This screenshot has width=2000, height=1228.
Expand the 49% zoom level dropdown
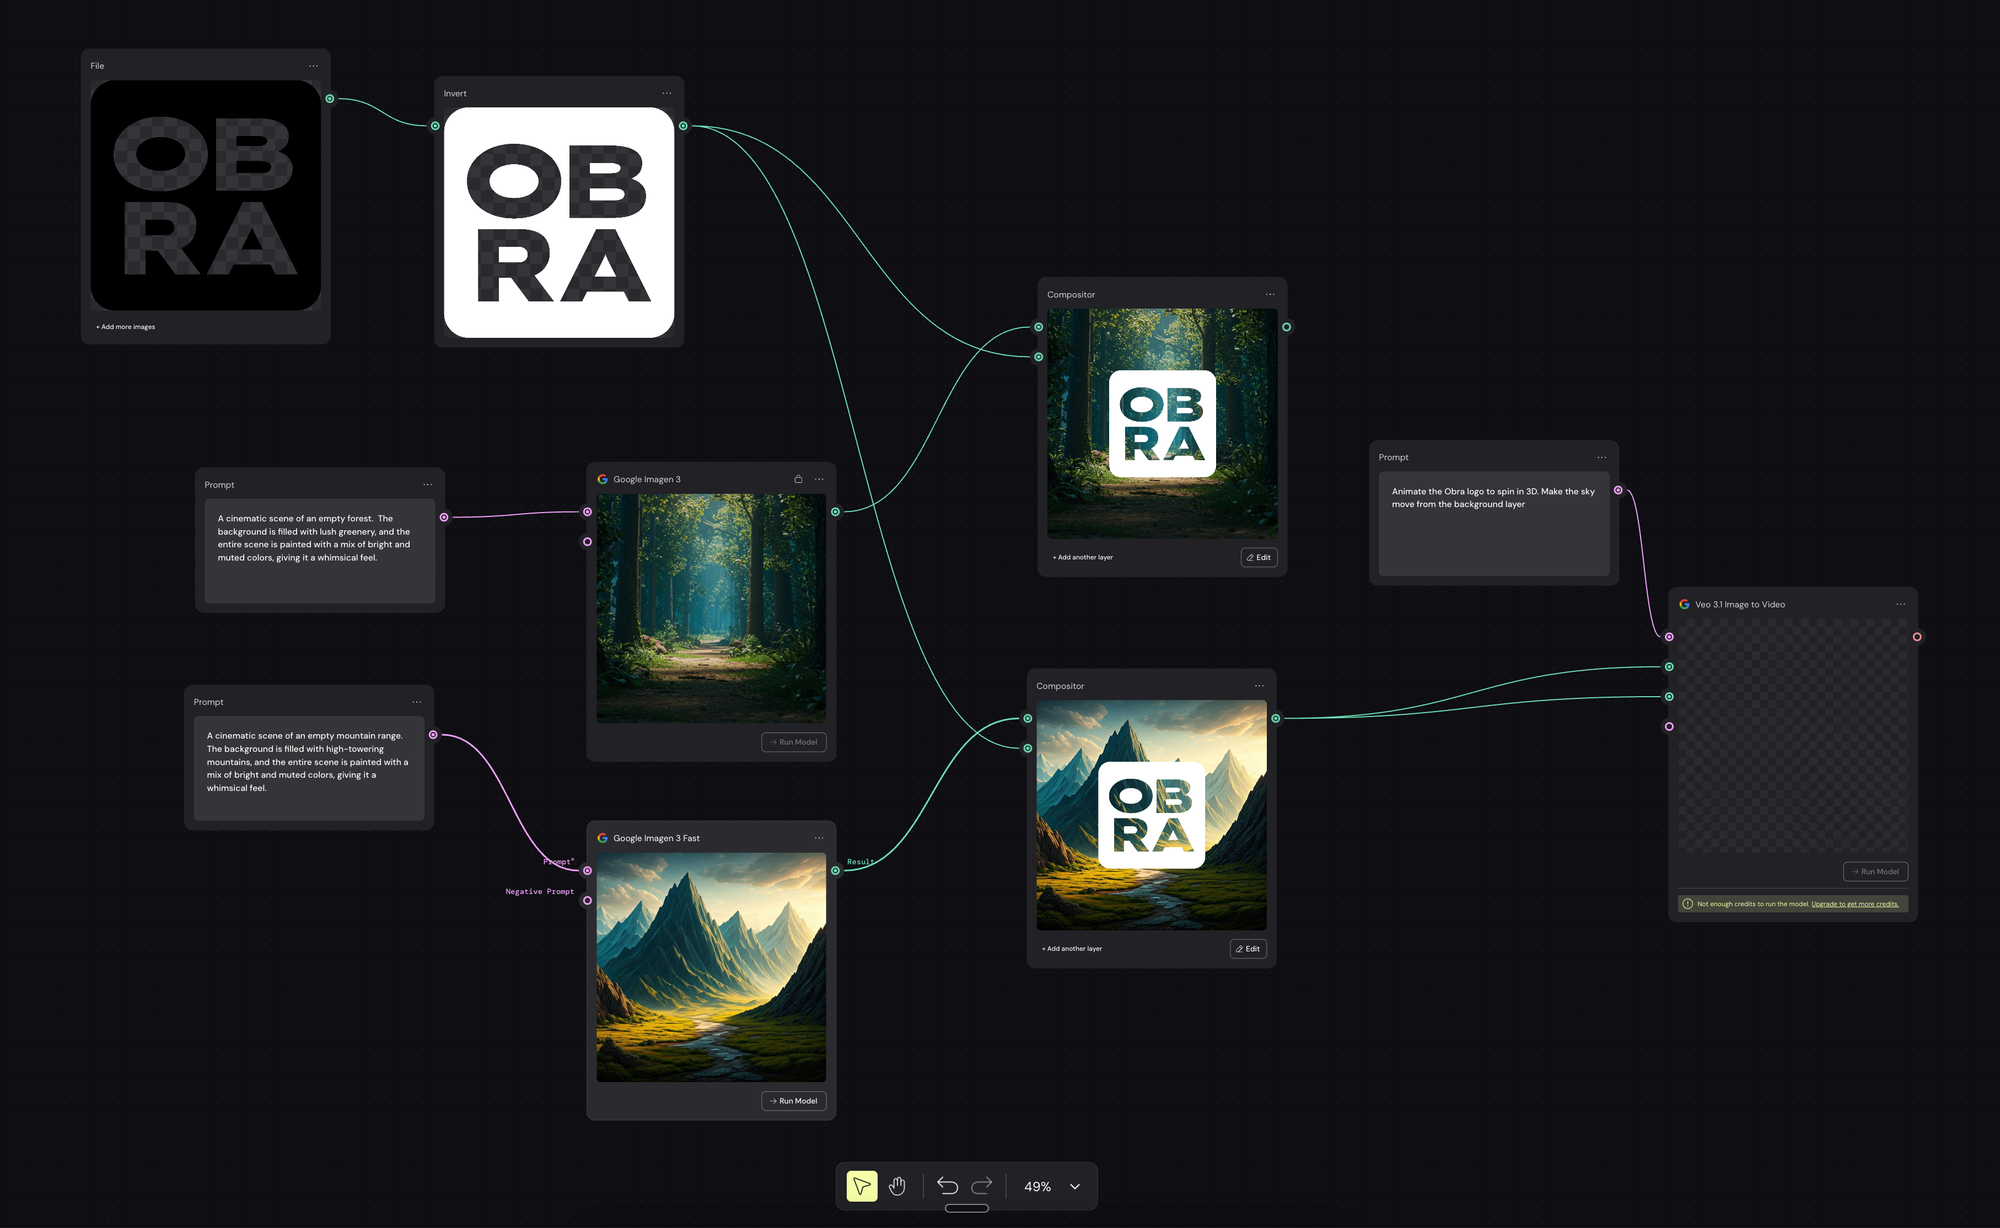tap(1075, 1187)
